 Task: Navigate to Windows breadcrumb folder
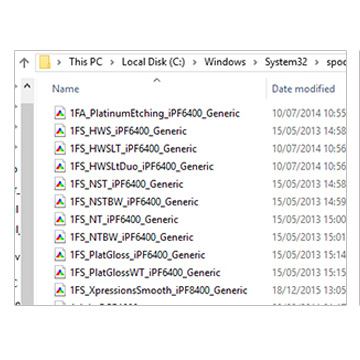225,62
